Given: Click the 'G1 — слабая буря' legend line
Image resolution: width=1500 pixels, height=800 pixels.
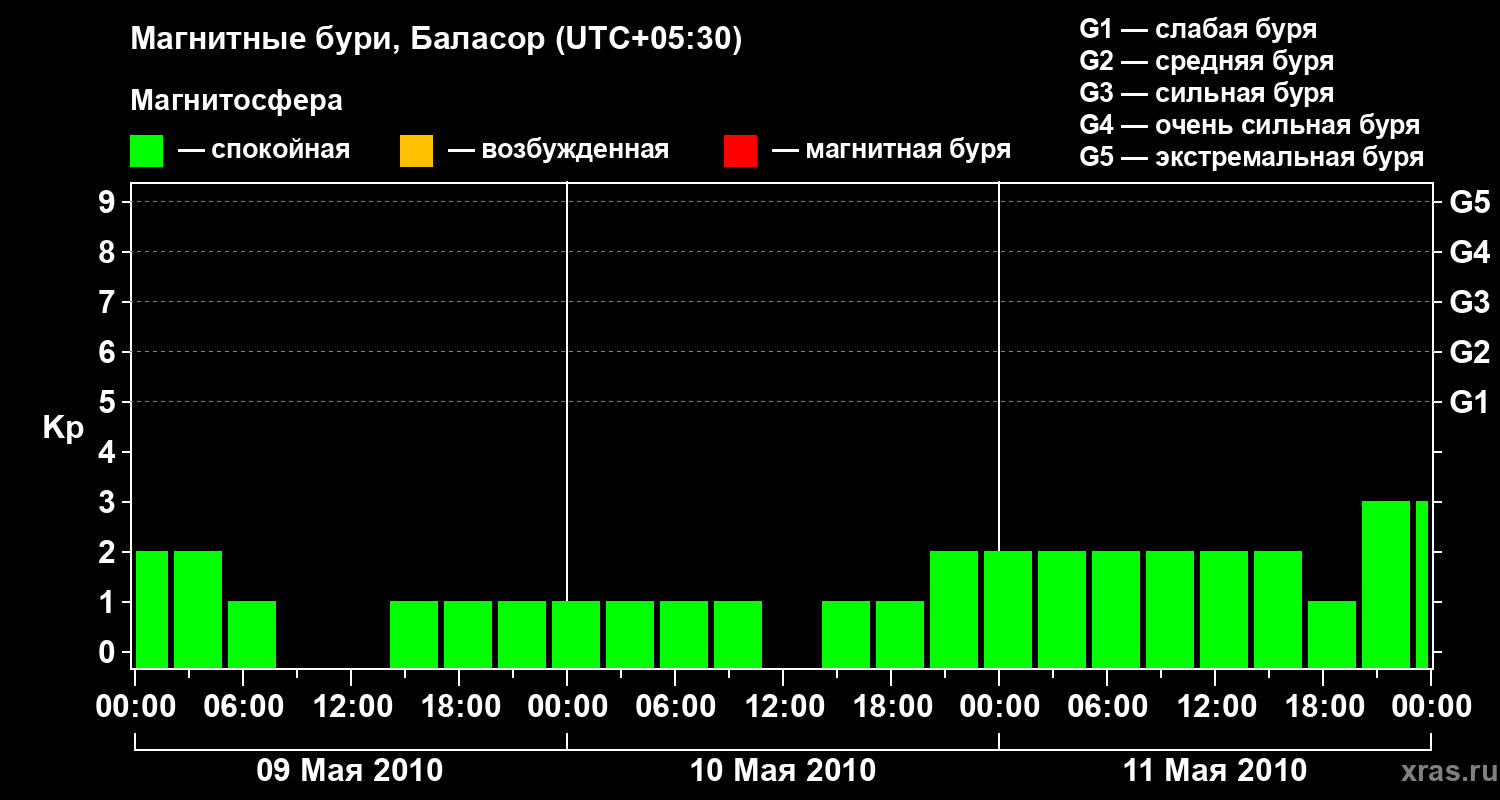Looking at the screenshot, I should 1198,29.
